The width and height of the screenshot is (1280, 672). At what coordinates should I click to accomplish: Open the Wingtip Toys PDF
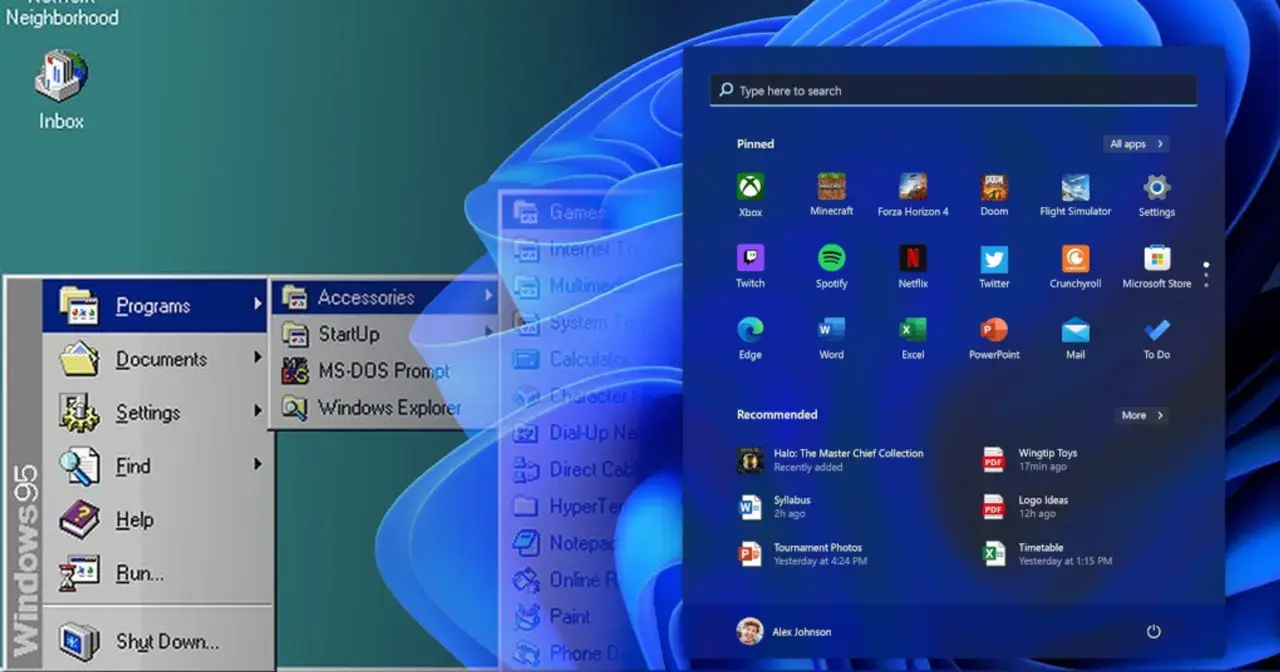(x=1030, y=460)
